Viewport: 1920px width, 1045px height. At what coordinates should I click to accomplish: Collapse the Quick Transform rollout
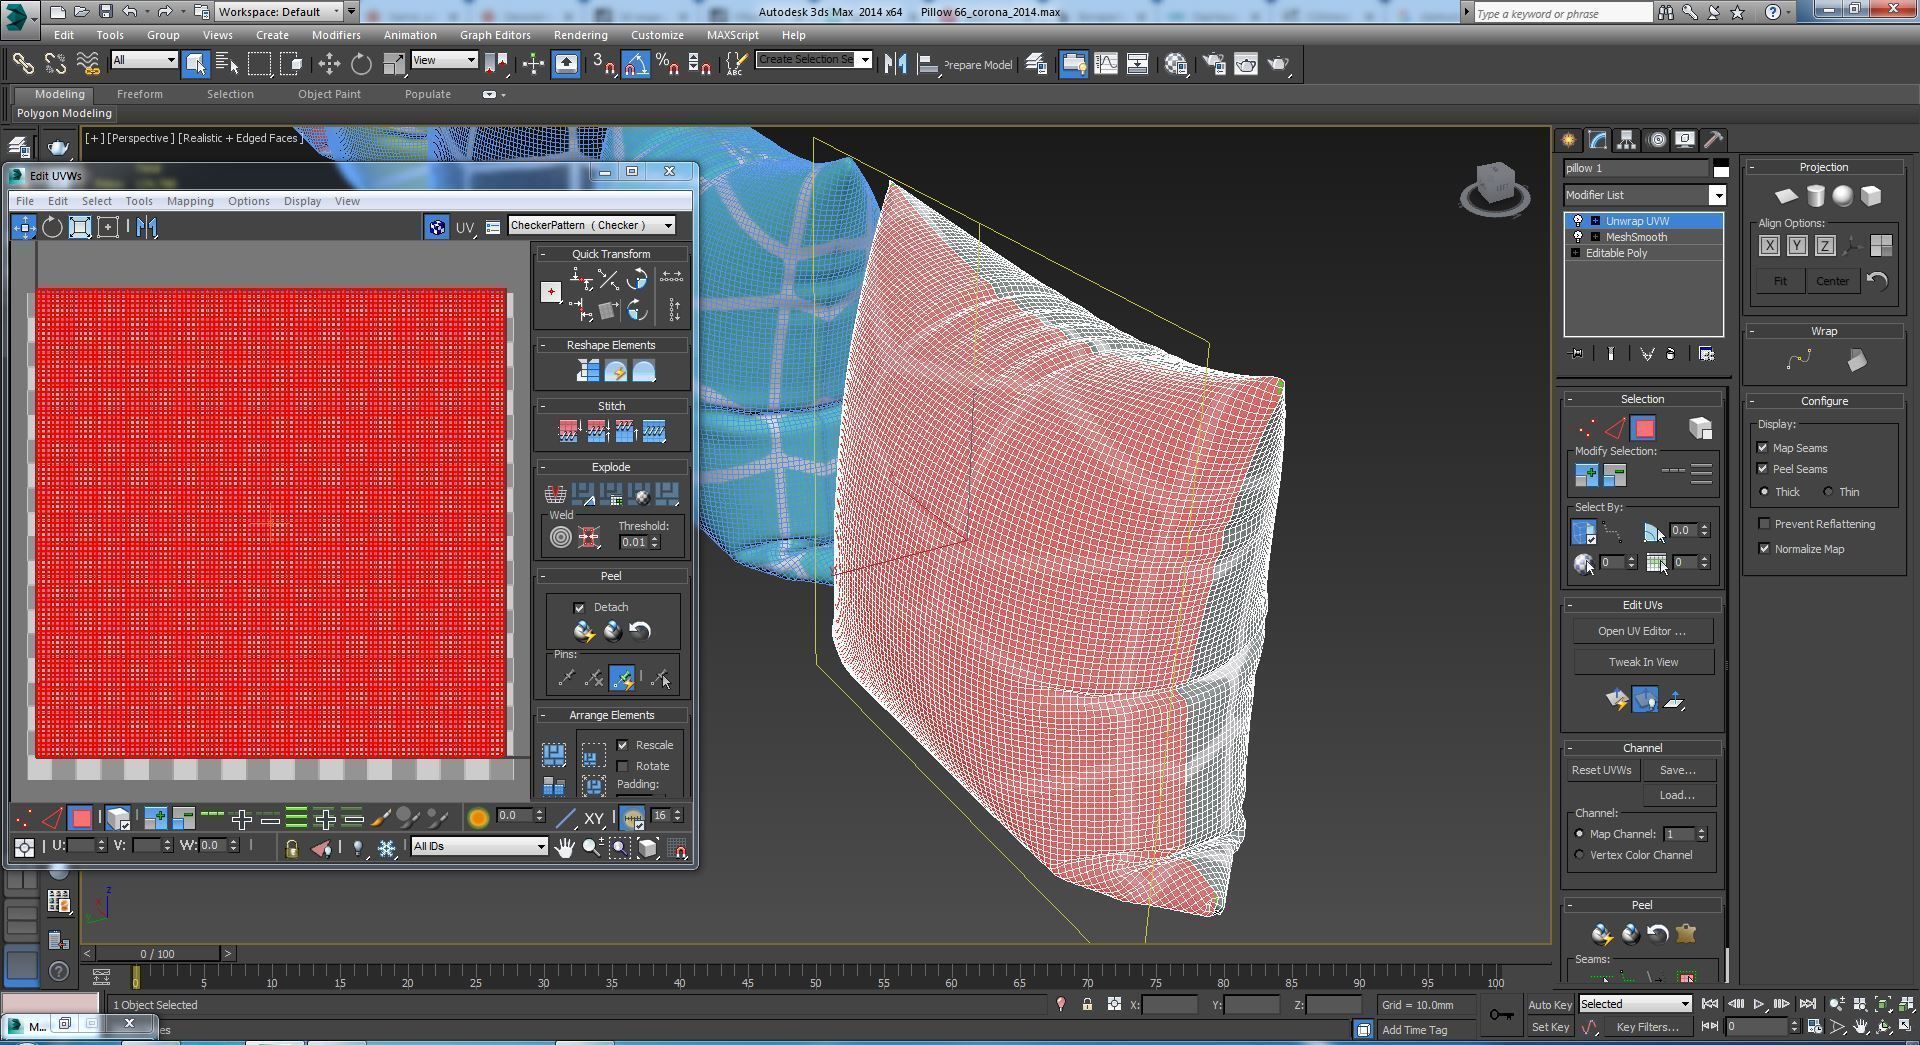pos(543,254)
